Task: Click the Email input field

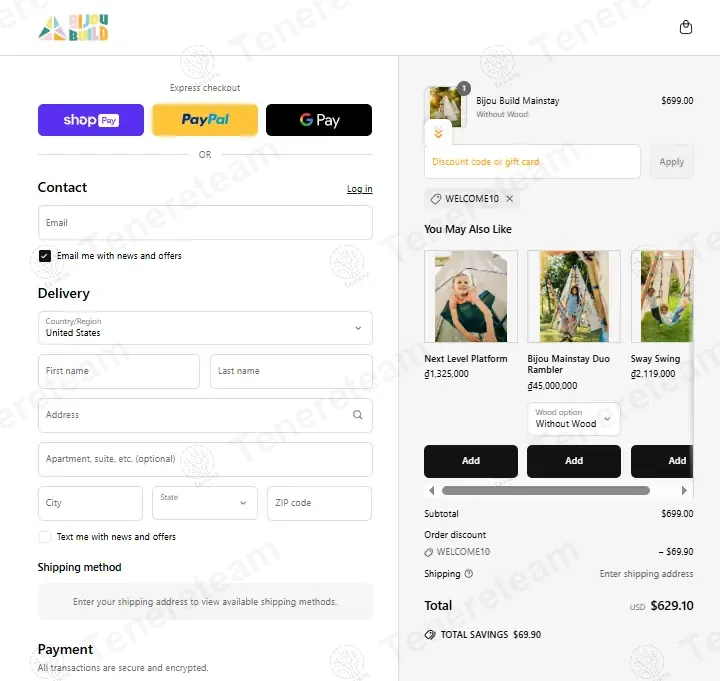Action: point(205,223)
